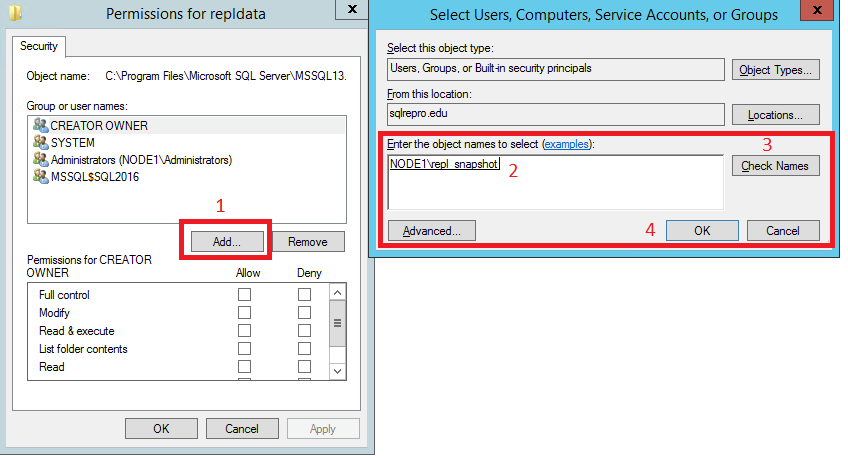The image size is (848, 456).
Task: Check Deny for List folder contents
Action: click(304, 348)
